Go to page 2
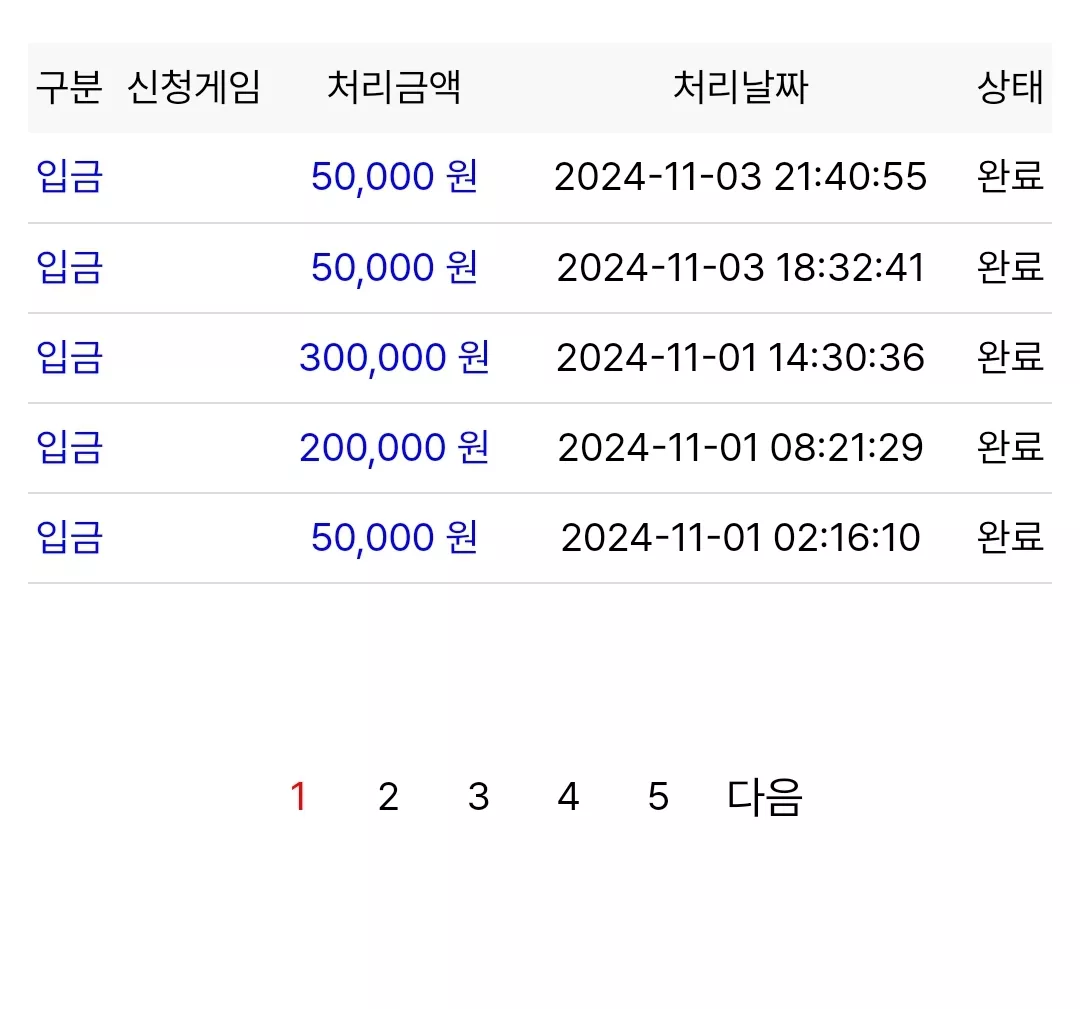The width and height of the screenshot is (1080, 1009). point(388,797)
